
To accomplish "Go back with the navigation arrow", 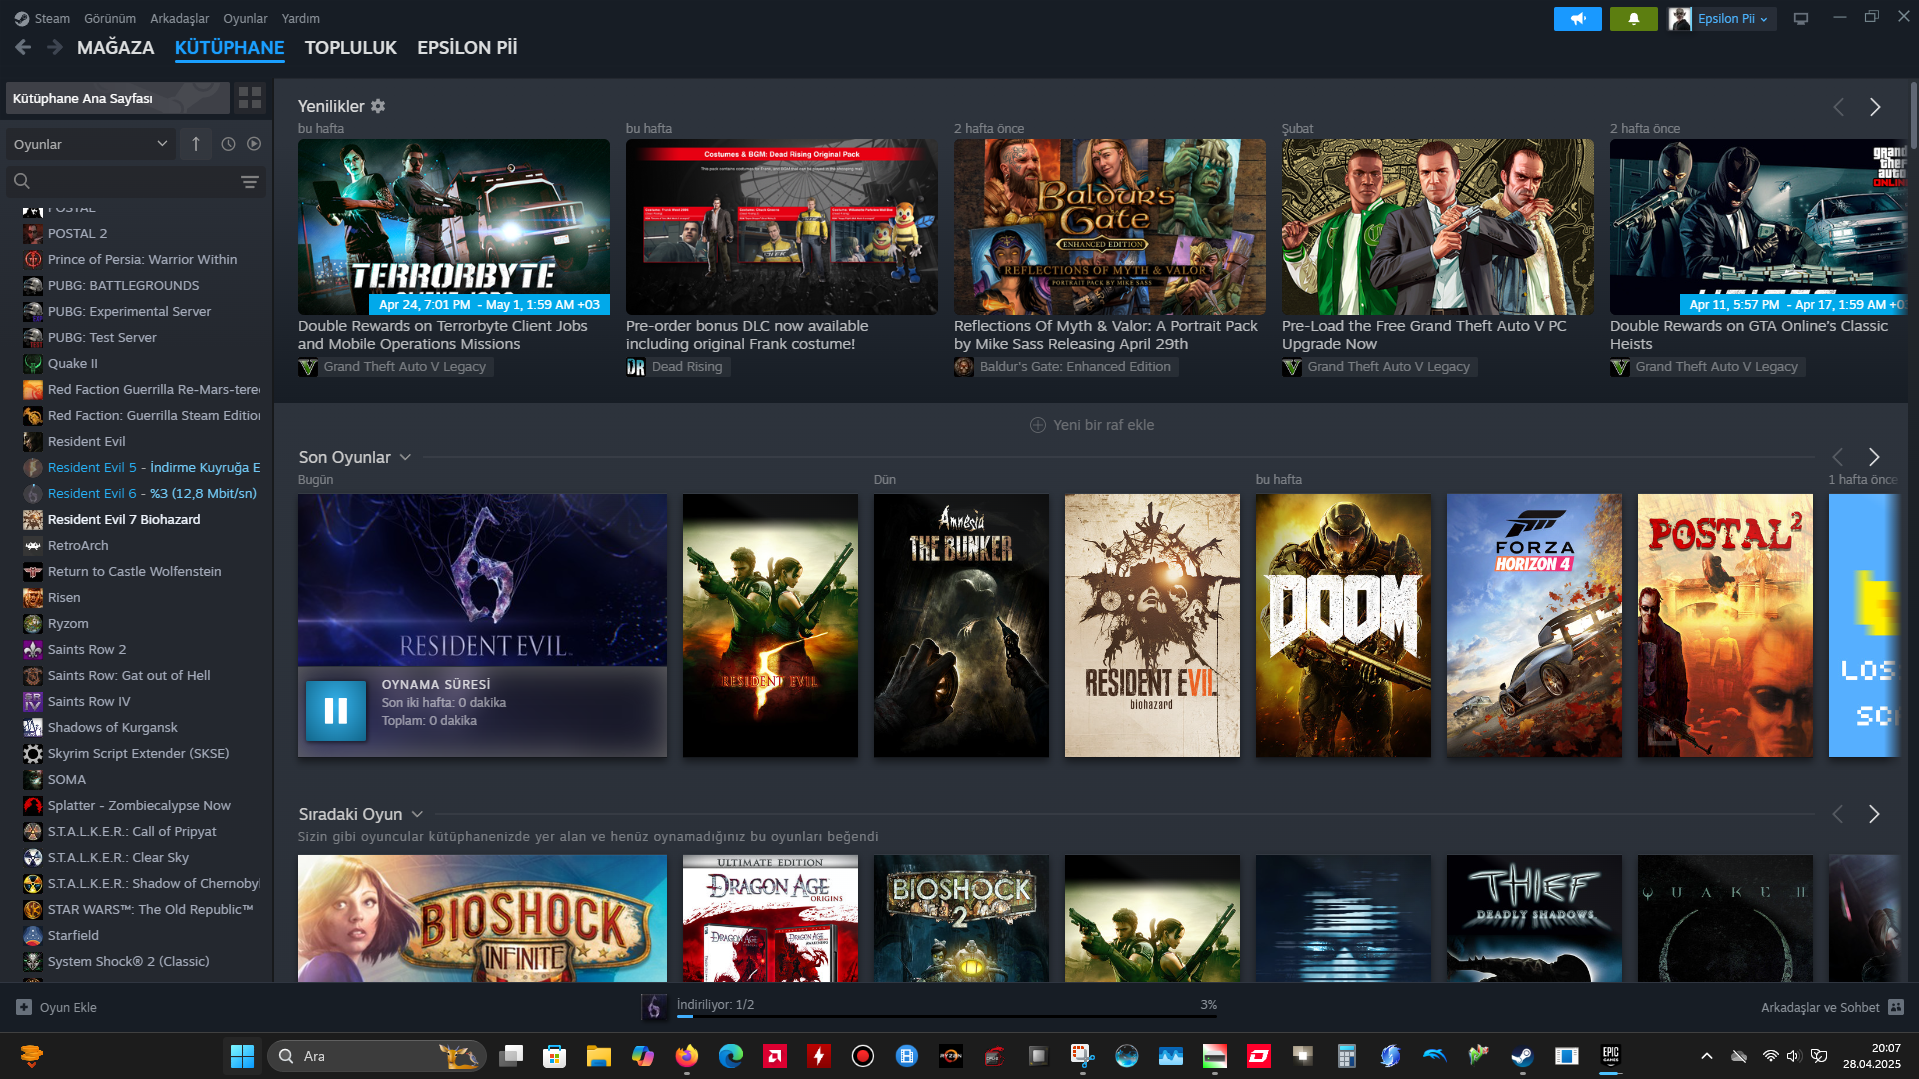I will [23, 47].
